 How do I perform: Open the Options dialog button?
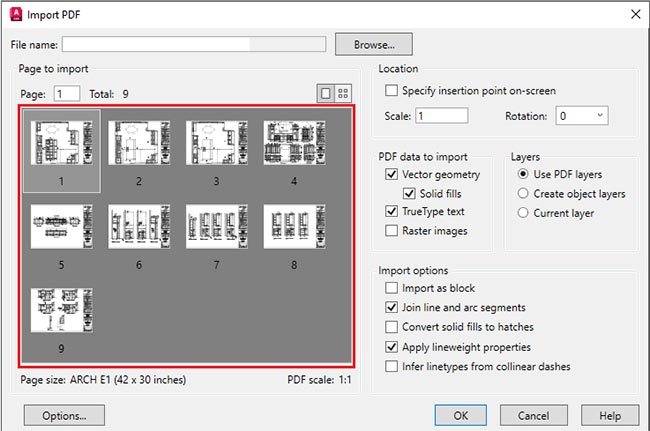pos(66,414)
